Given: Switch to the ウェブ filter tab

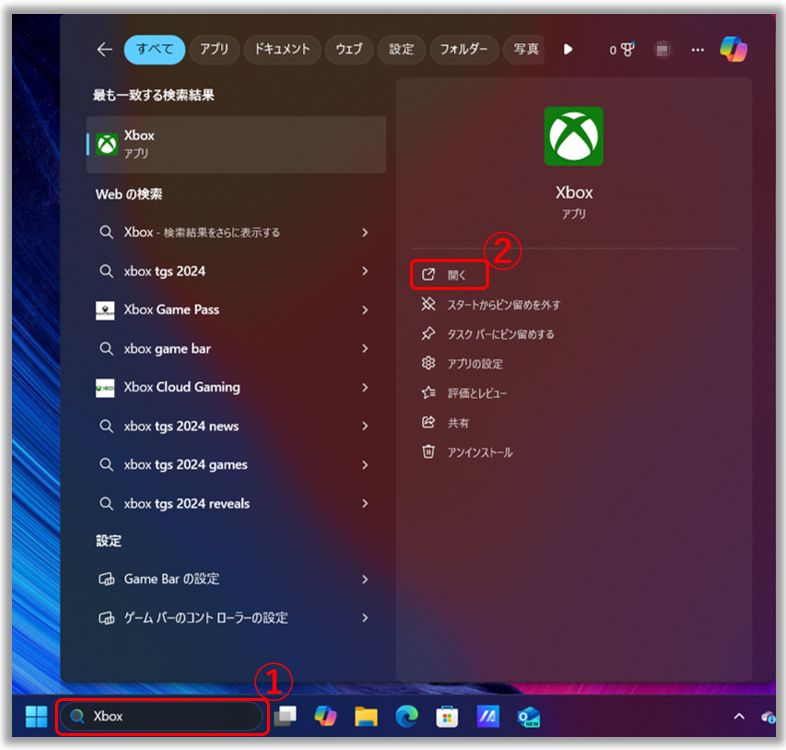Looking at the screenshot, I should (349, 49).
